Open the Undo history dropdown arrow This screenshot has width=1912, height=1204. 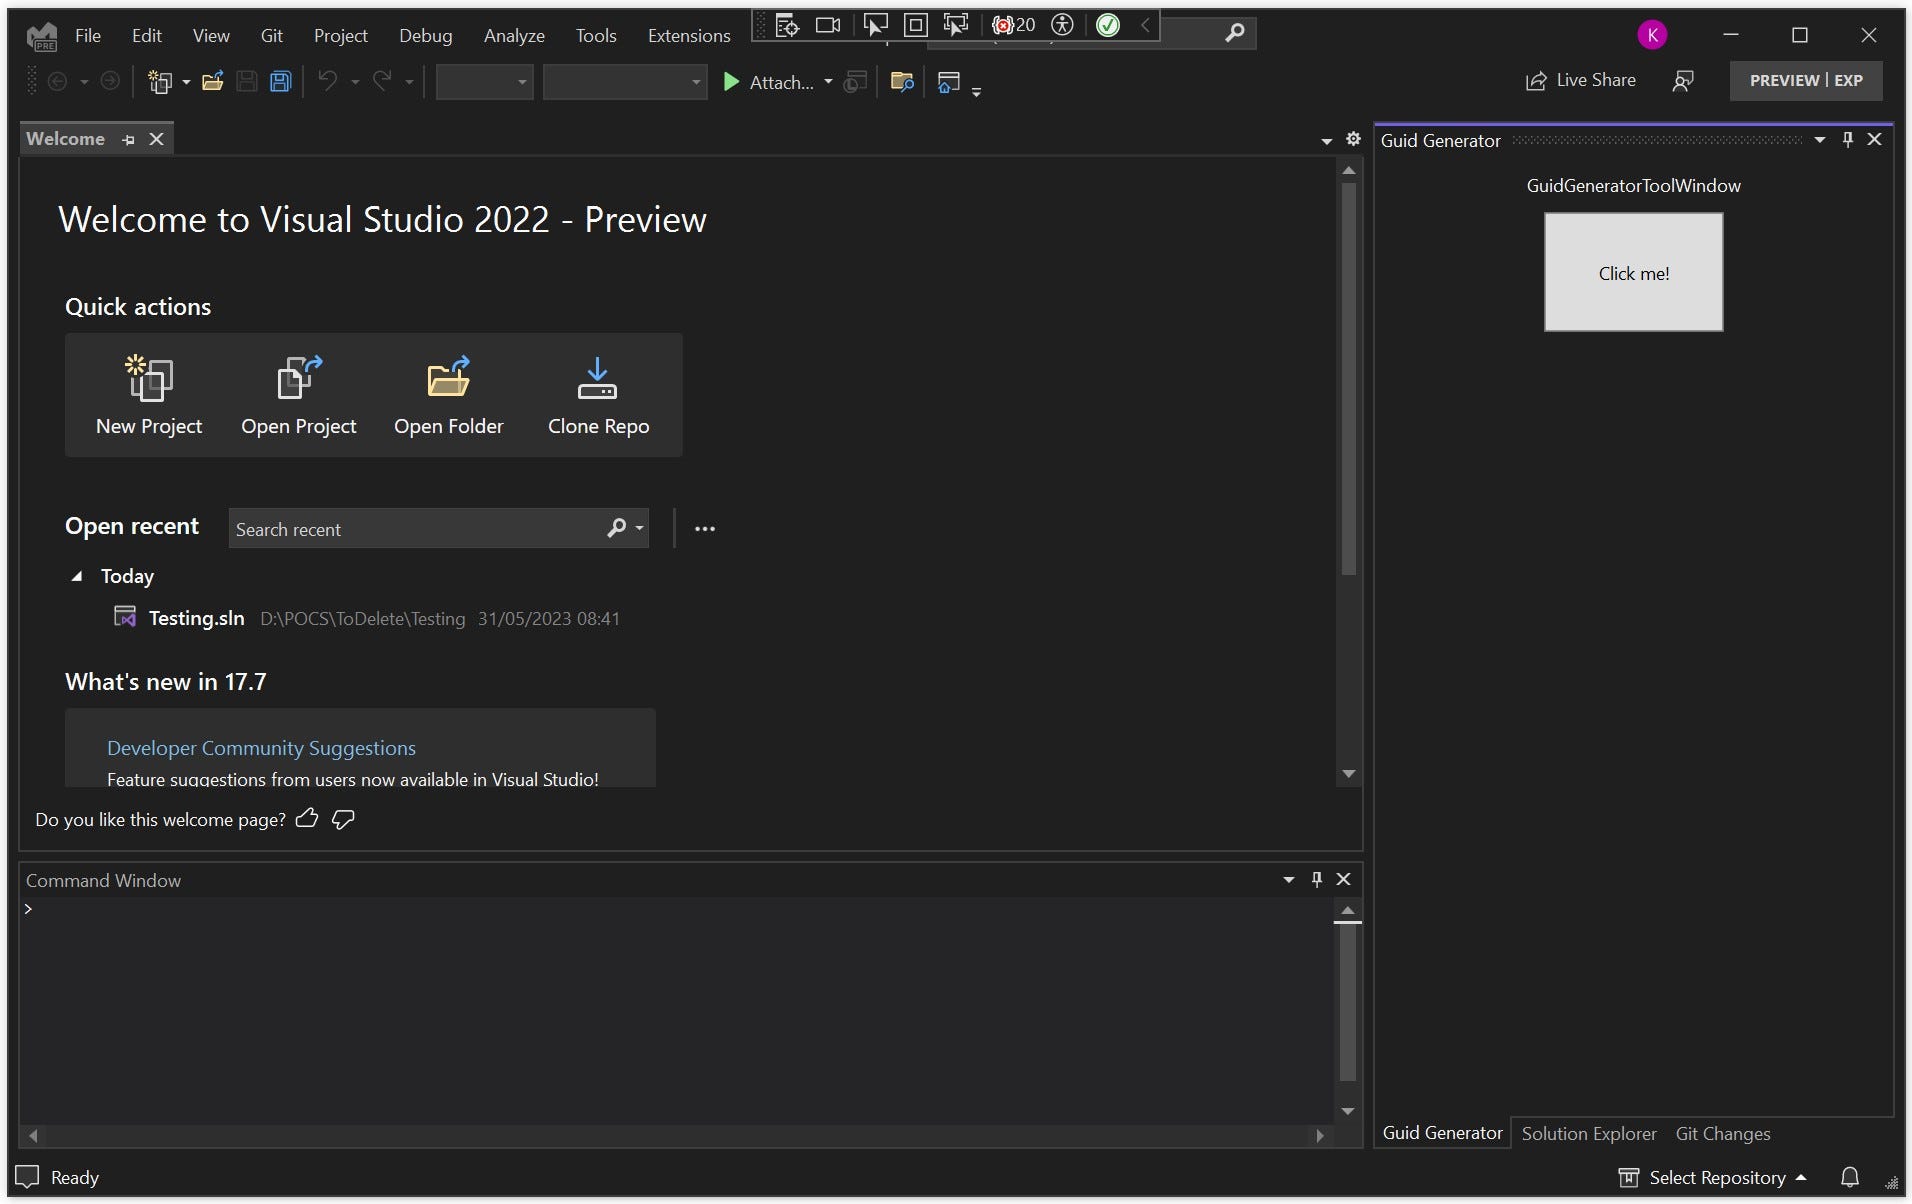coord(355,83)
